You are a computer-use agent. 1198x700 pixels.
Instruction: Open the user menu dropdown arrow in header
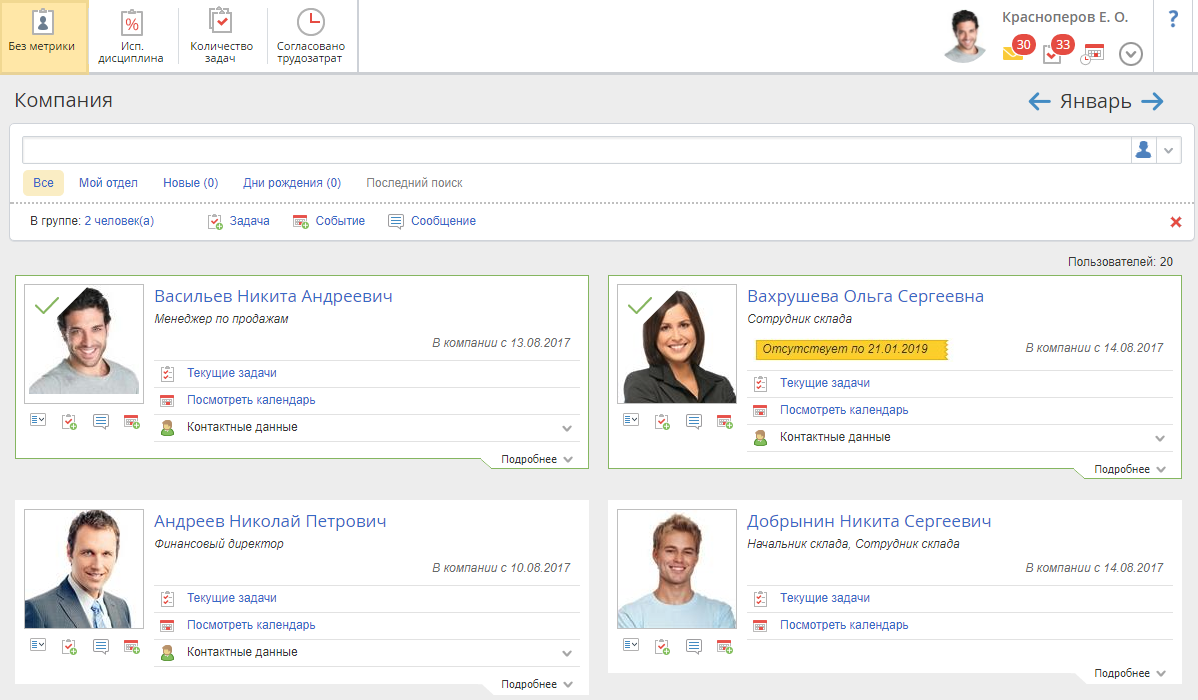click(x=1130, y=54)
